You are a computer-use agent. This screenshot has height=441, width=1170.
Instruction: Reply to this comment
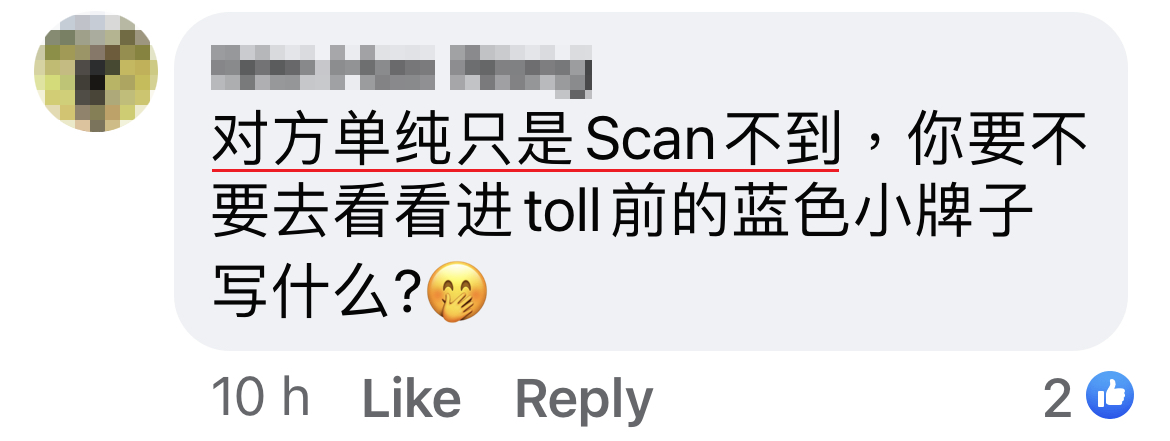tap(584, 401)
